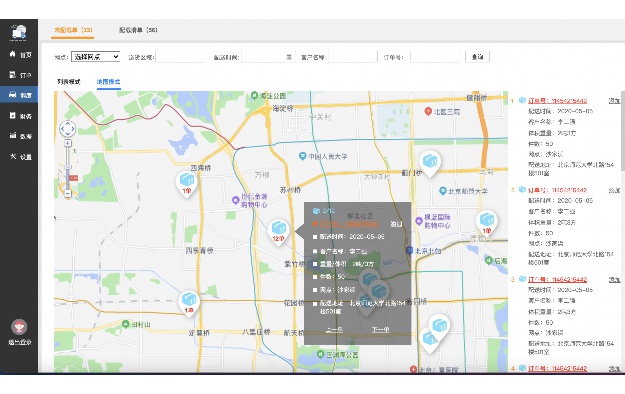This screenshot has height=394, width=625.
Task: Tick the square beside customer name in popup
Action: point(315,252)
